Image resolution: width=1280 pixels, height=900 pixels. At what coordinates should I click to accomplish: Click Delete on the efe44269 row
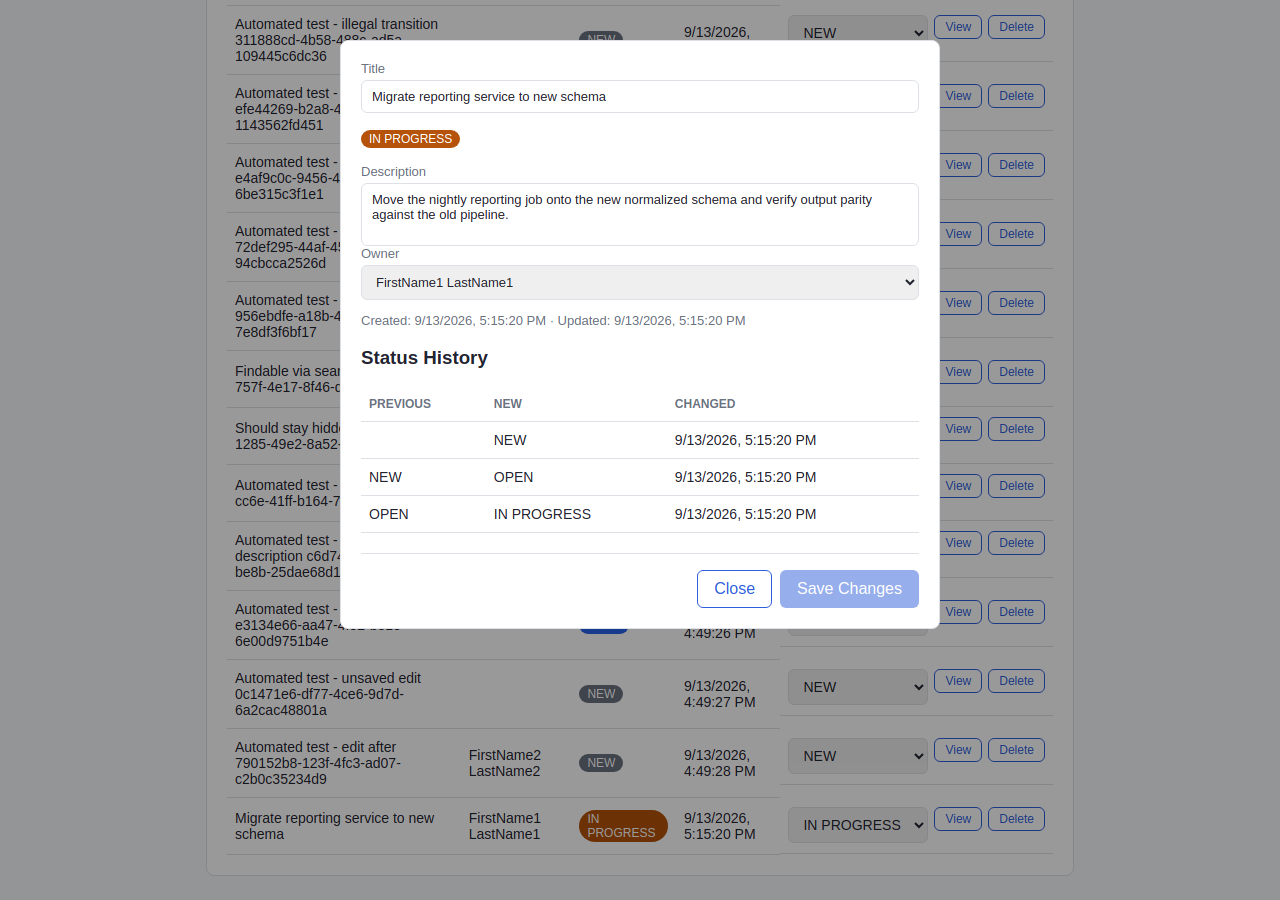pyautogui.click(x=1016, y=96)
